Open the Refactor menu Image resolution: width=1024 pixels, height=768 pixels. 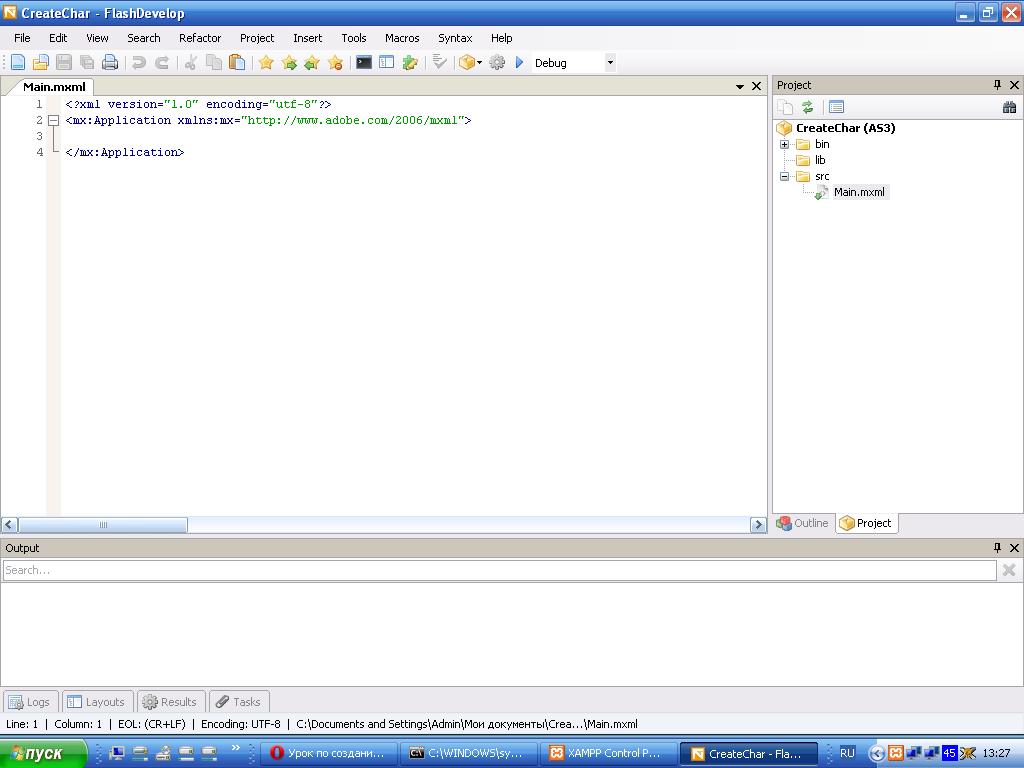[200, 38]
